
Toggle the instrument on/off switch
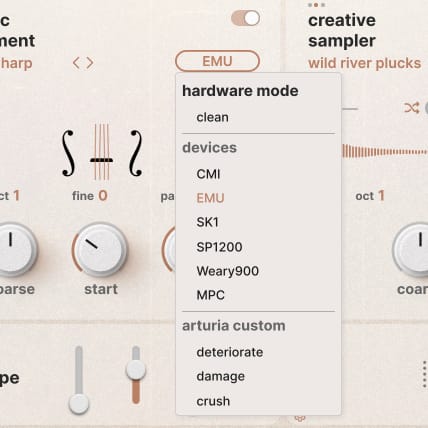point(246,18)
